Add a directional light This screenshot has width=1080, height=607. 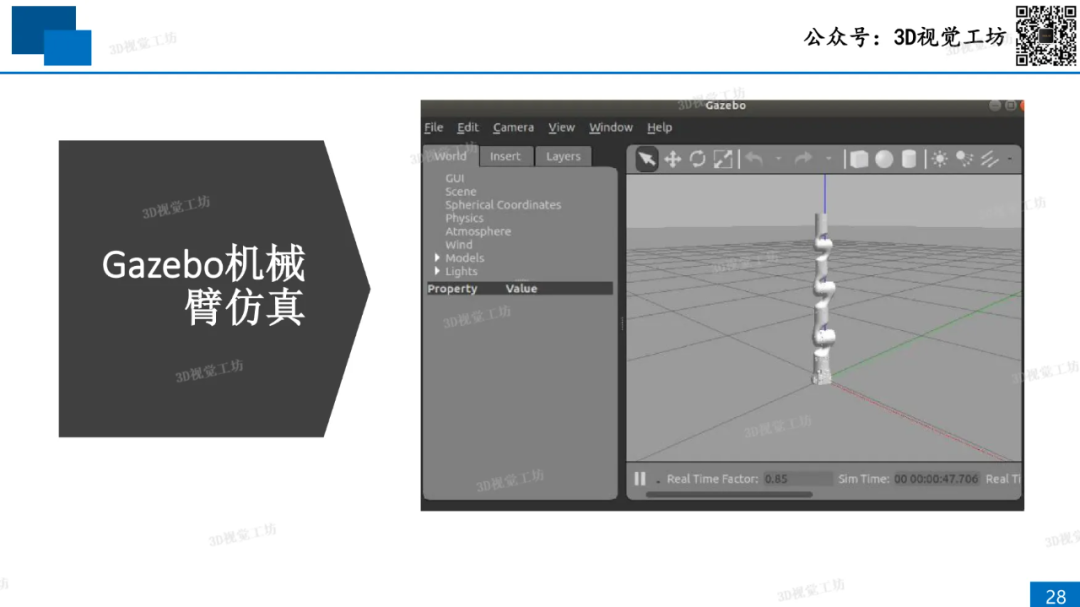click(x=989, y=159)
